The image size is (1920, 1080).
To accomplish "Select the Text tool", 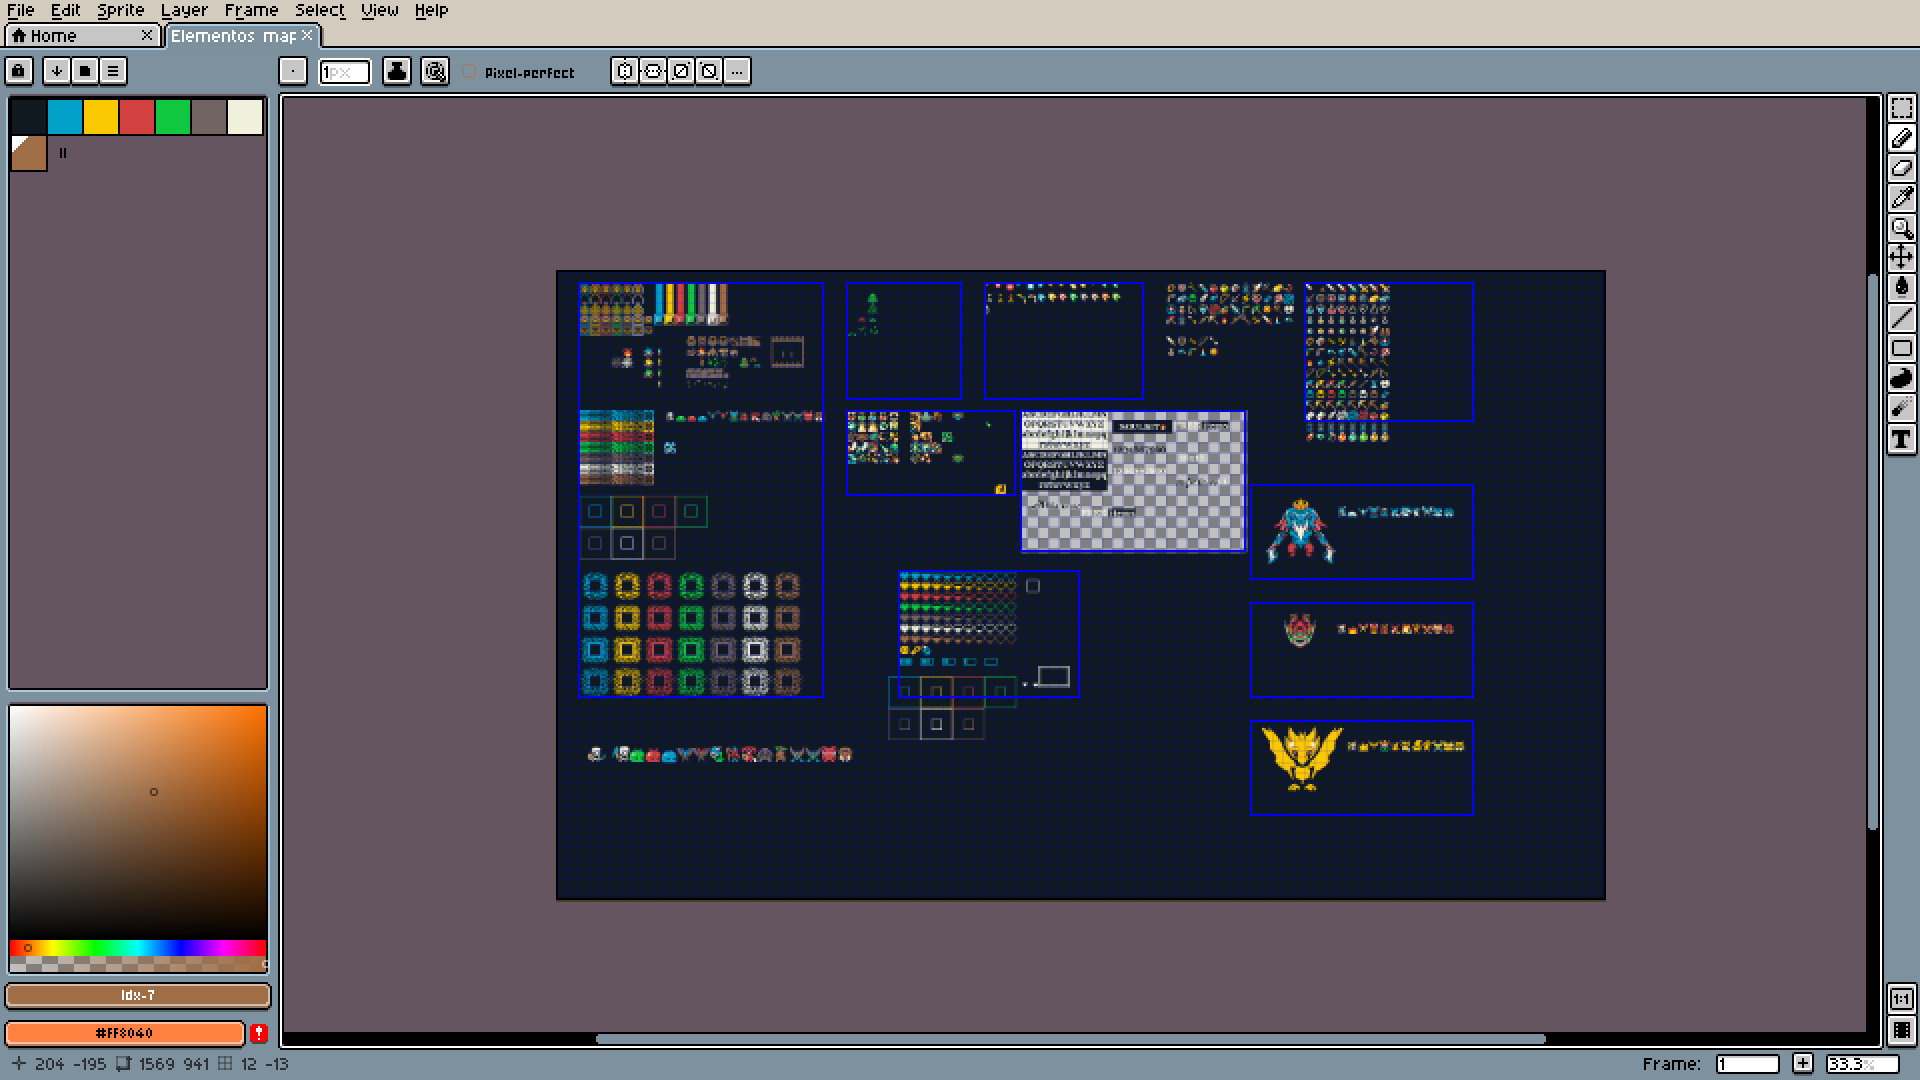I will [x=1901, y=439].
